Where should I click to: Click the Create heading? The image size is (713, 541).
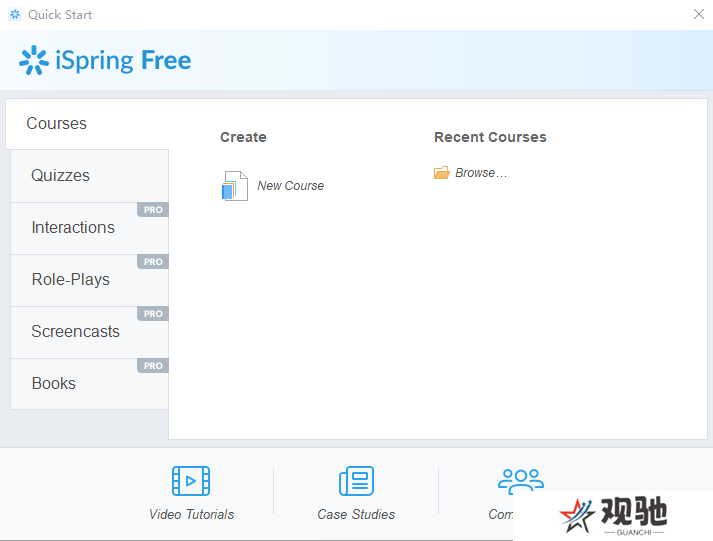pos(243,137)
